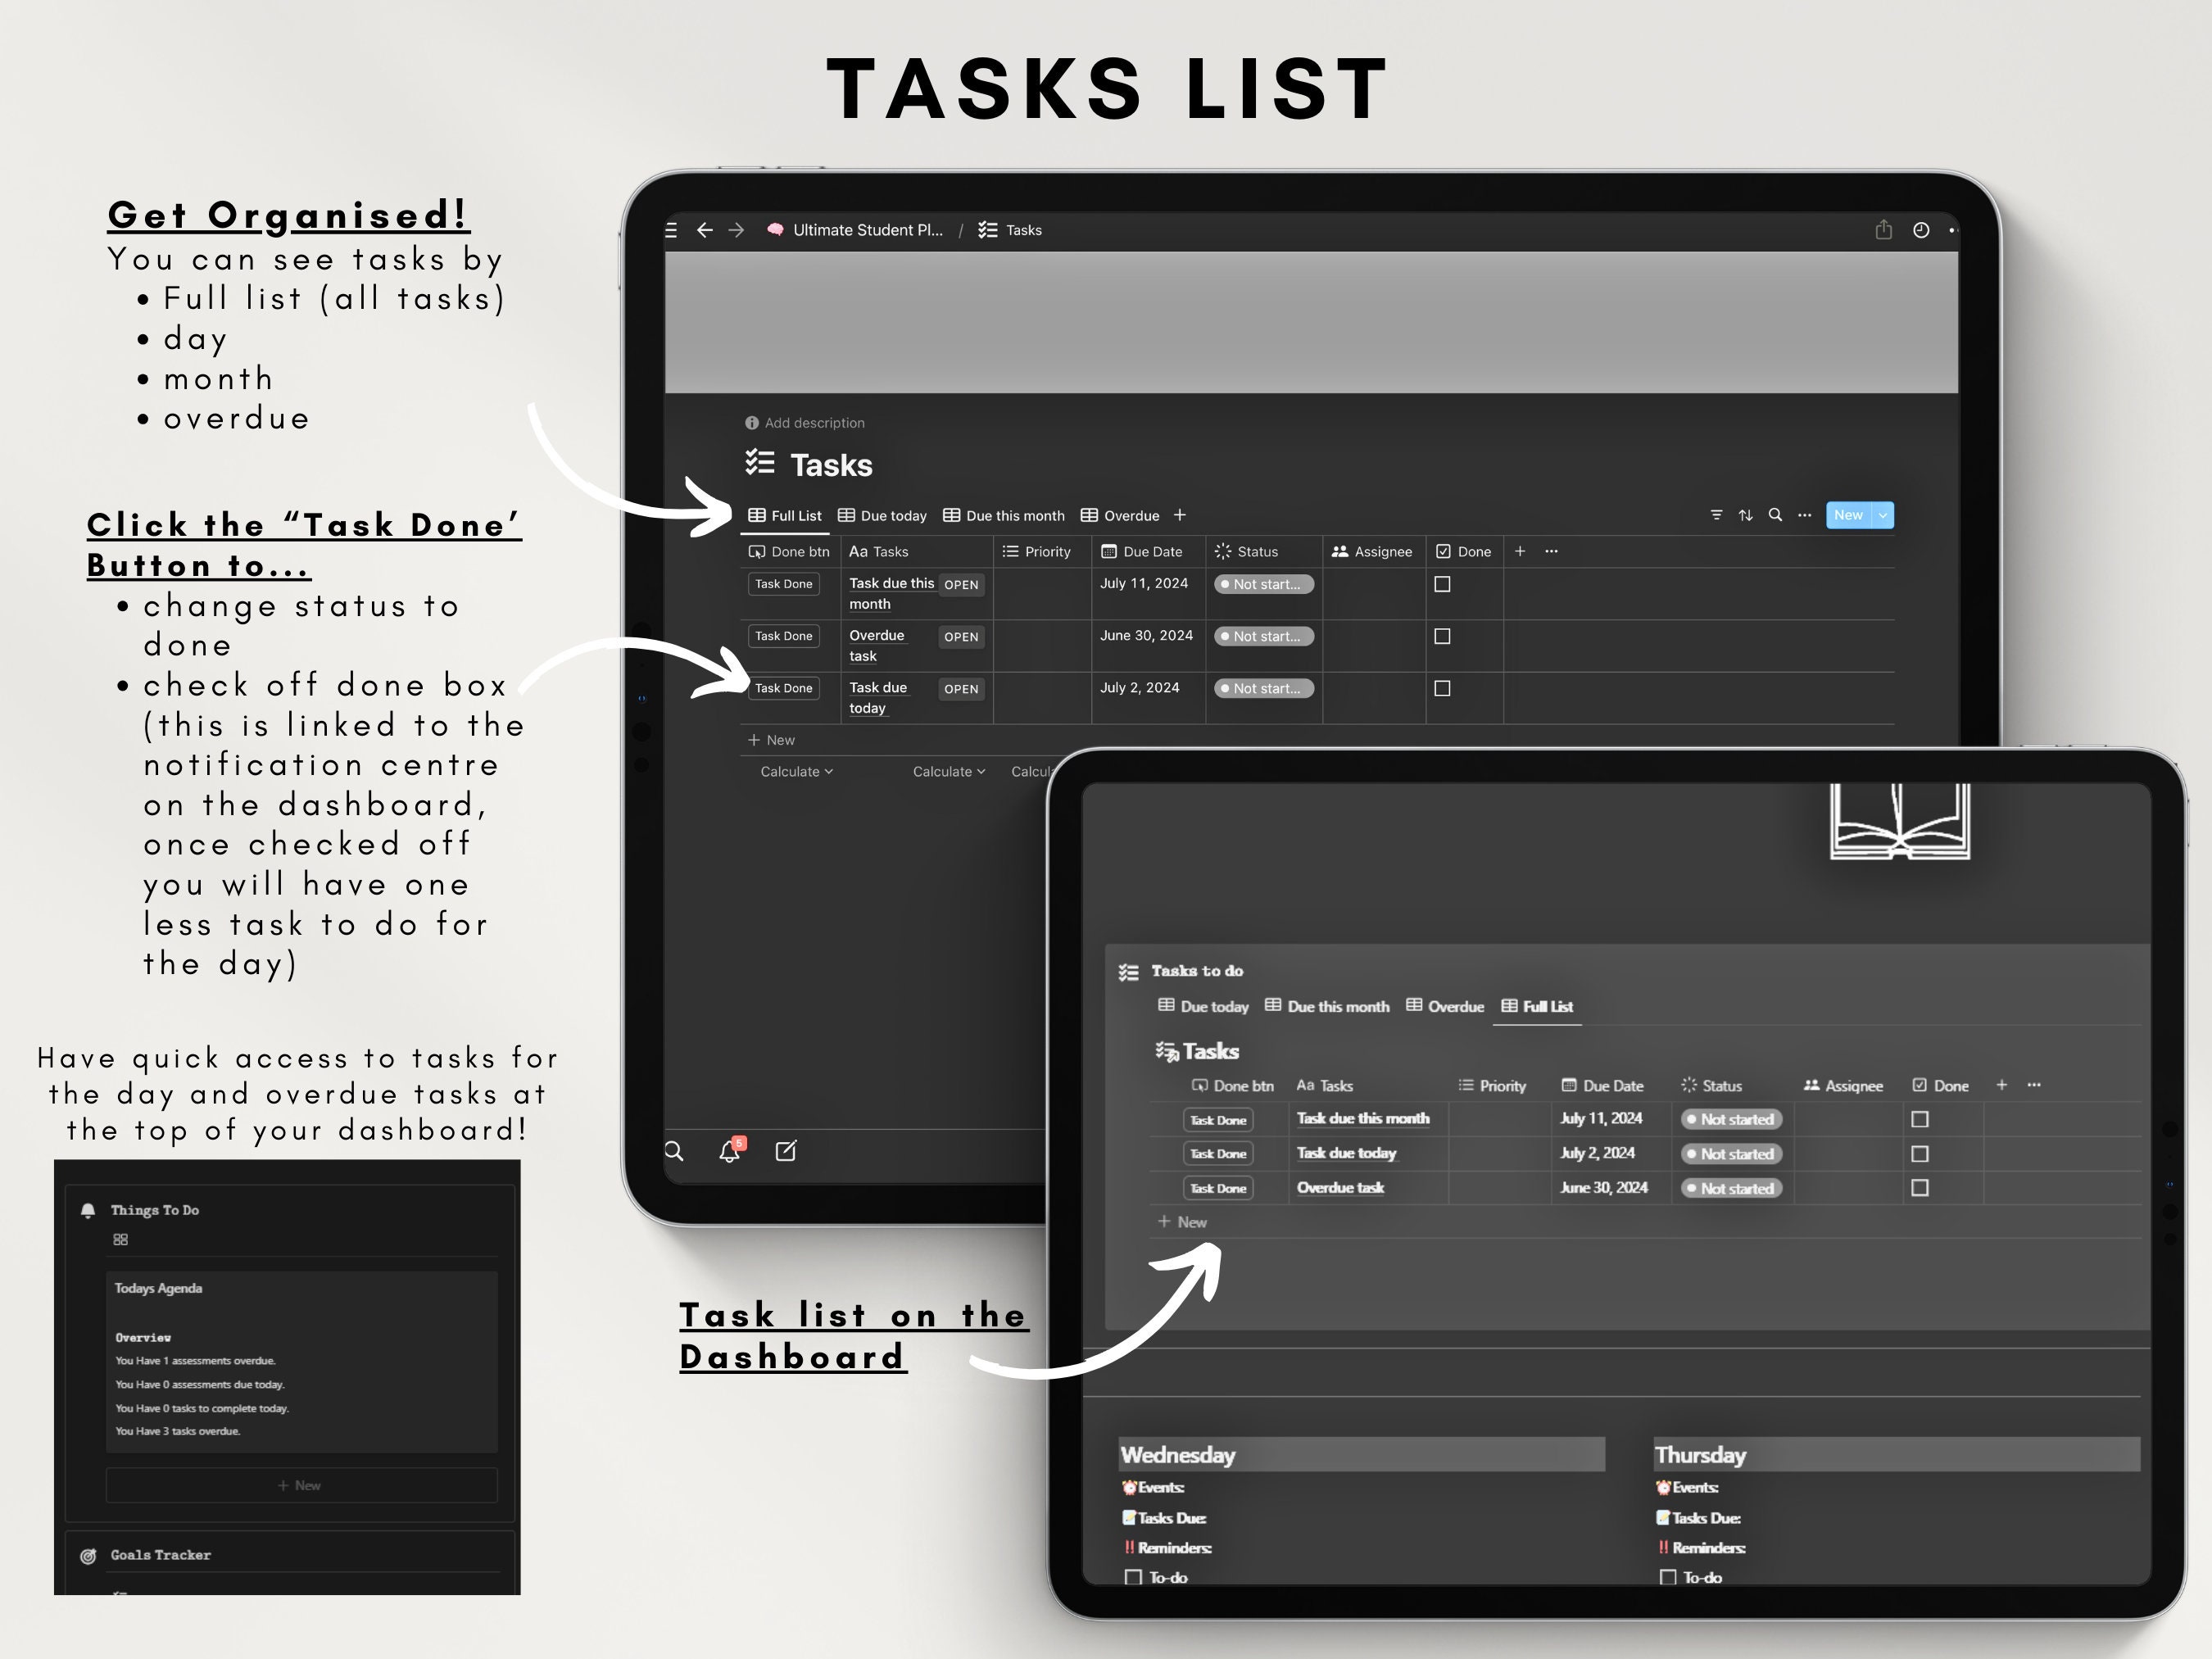Image resolution: width=2212 pixels, height=1659 pixels.
Task: Go back with the left arrow icon
Action: 705,230
